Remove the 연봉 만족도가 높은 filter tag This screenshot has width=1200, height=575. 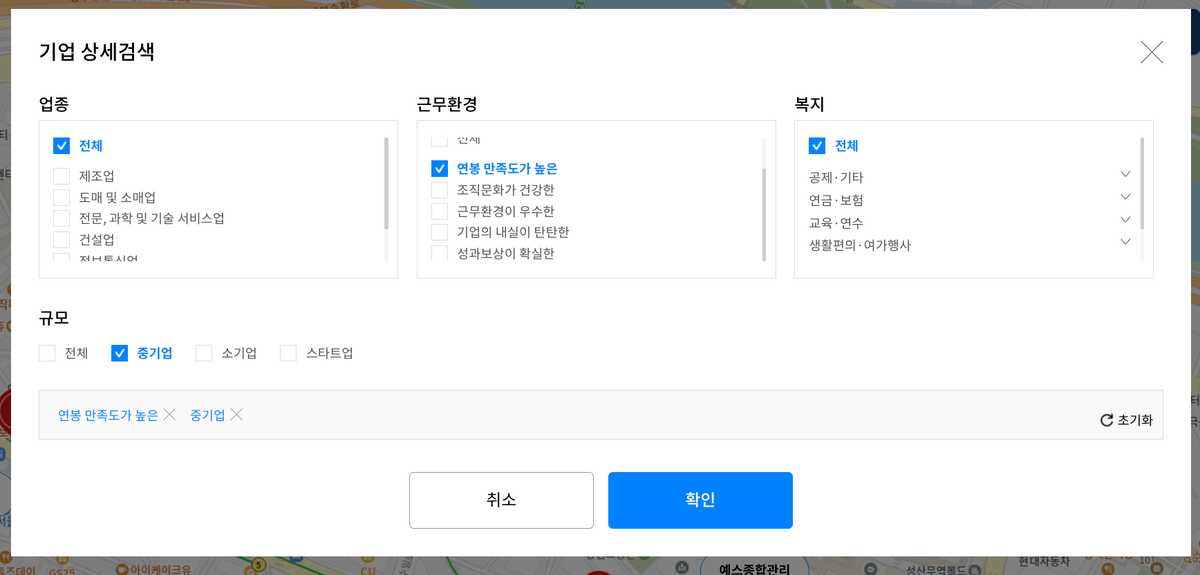click(x=170, y=414)
